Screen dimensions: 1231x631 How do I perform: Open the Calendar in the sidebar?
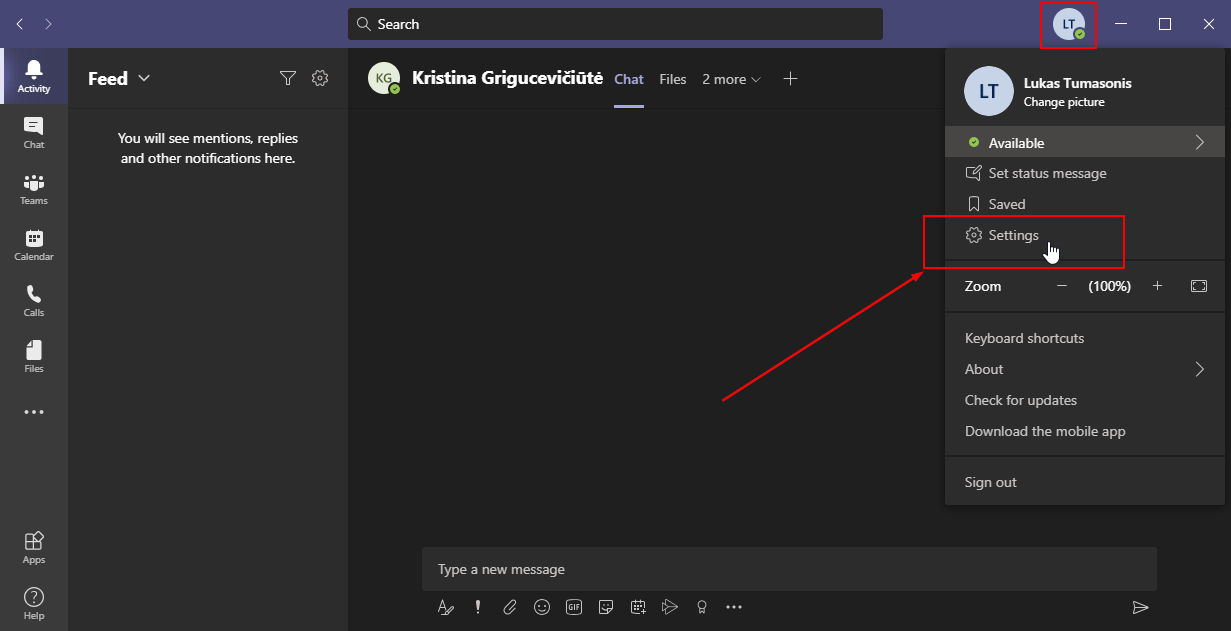tap(34, 244)
